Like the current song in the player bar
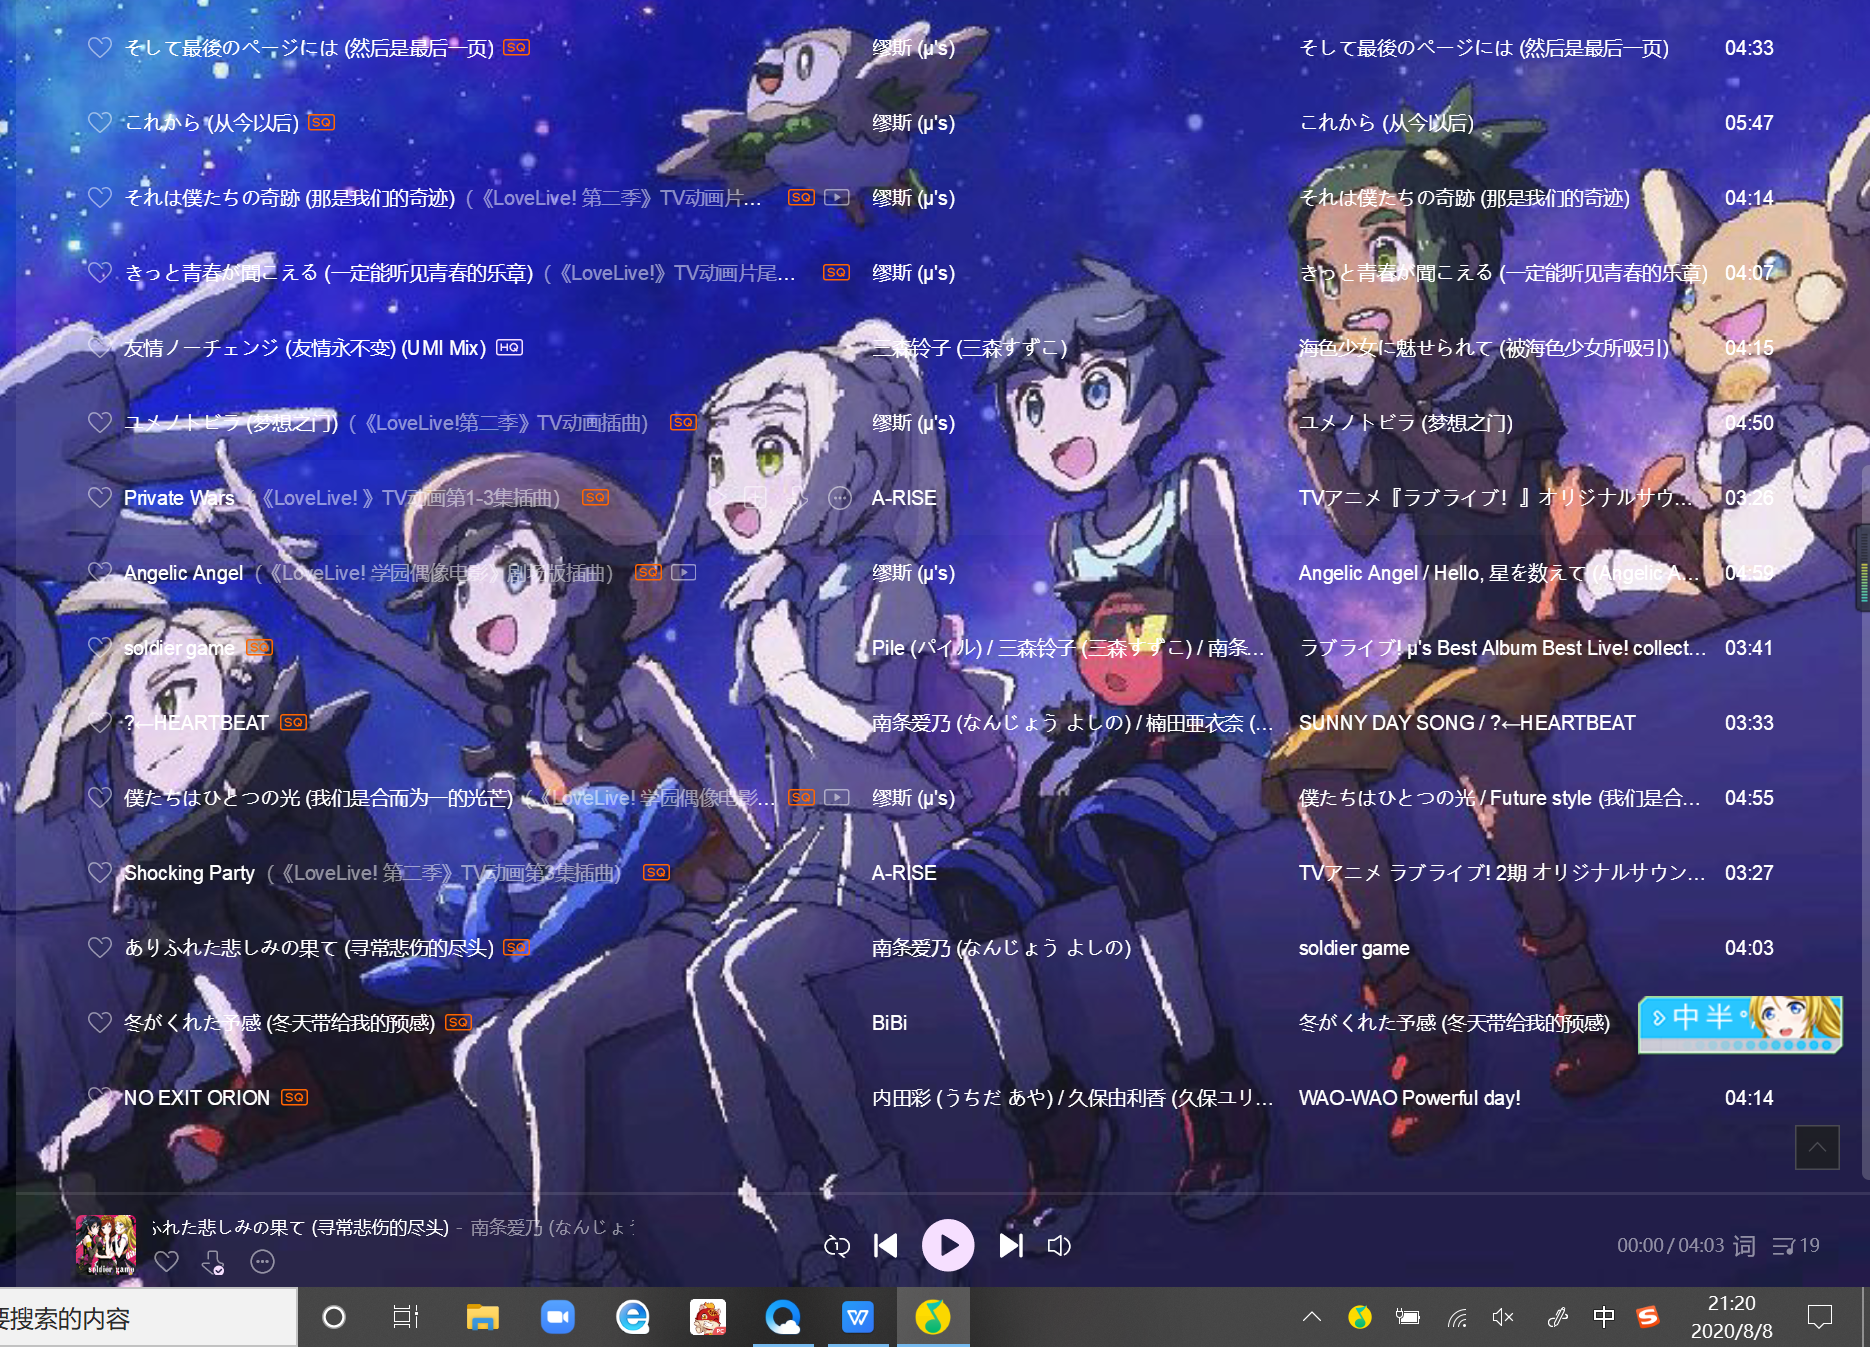 coord(167,1262)
